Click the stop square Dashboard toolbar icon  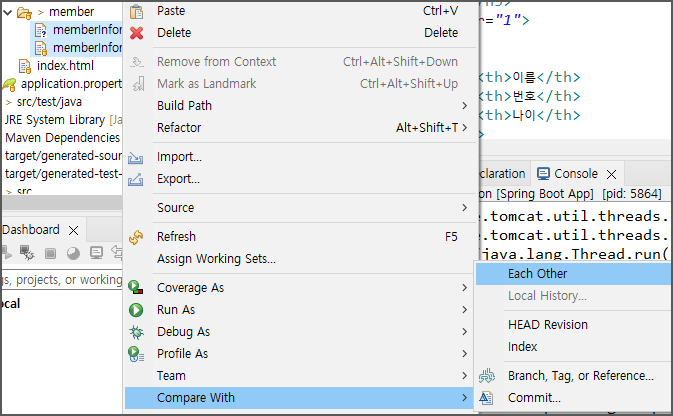[x=50, y=254]
